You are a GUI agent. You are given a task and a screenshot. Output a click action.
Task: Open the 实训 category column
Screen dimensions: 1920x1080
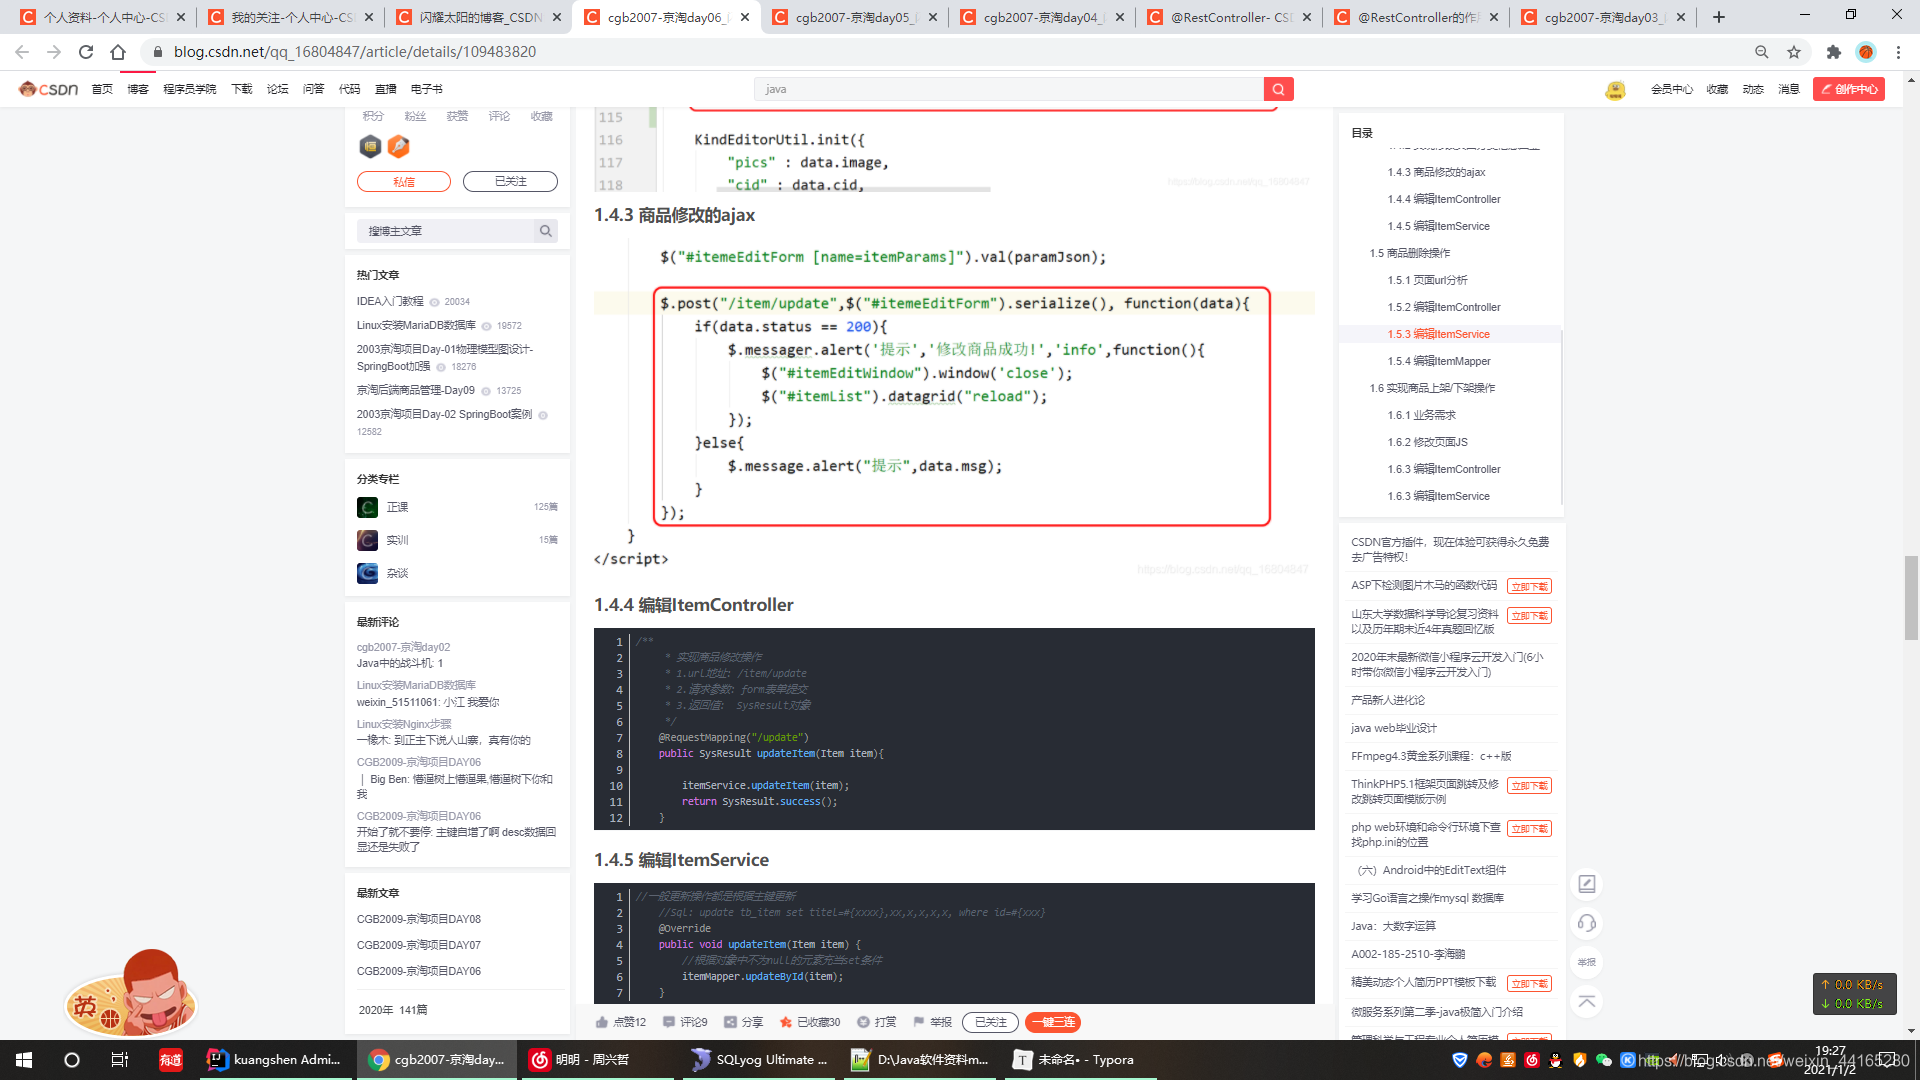click(x=397, y=540)
